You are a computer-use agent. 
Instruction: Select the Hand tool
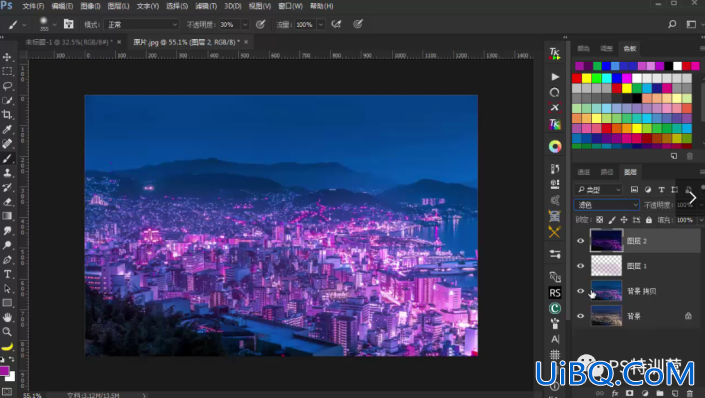click(x=7, y=318)
